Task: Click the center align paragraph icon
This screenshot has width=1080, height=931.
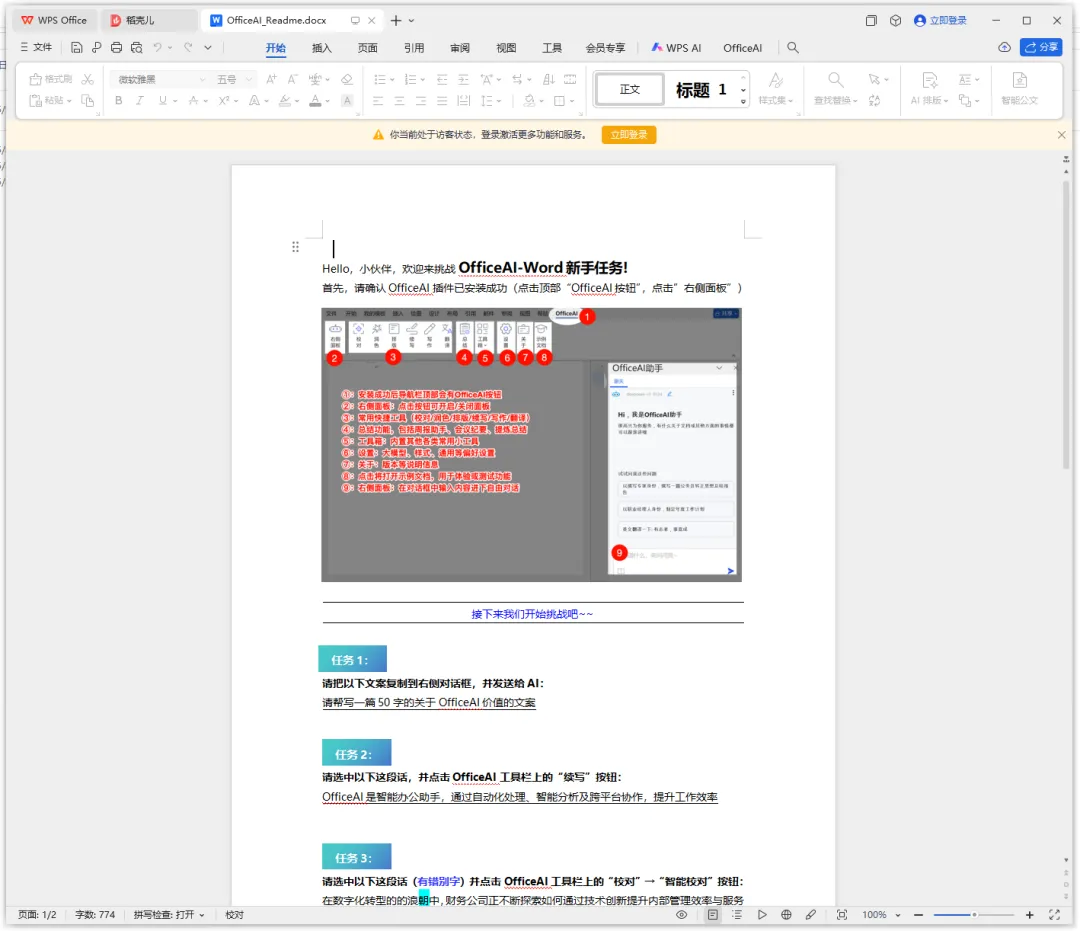Action: (399, 101)
